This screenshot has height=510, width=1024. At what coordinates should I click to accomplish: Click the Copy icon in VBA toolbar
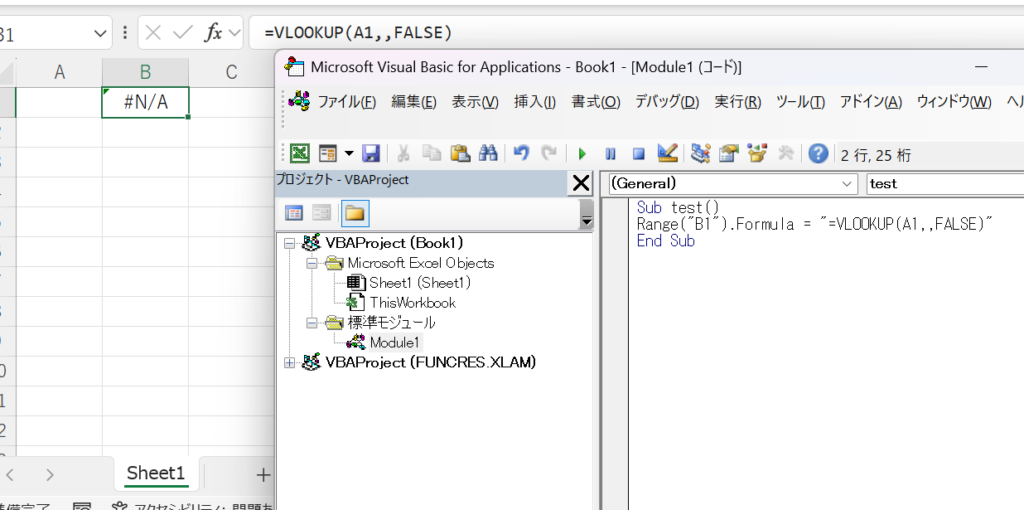431,153
